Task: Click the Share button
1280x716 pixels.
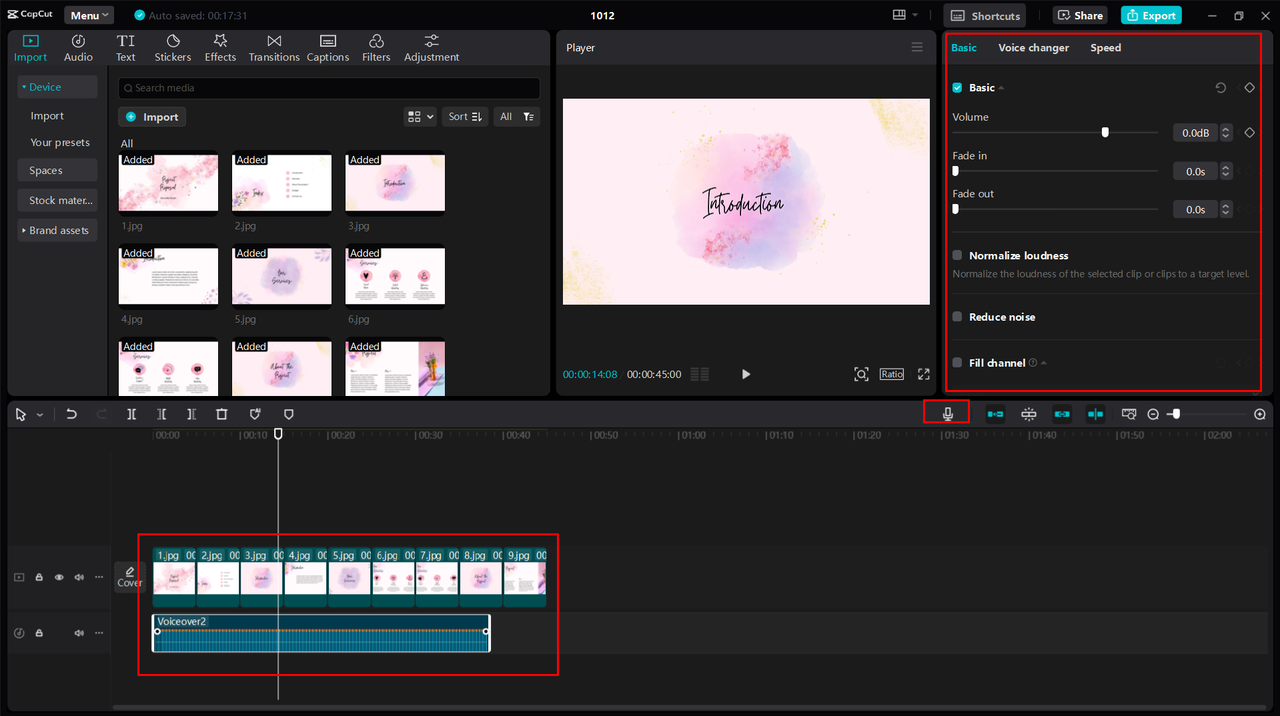Action: 1079,15
